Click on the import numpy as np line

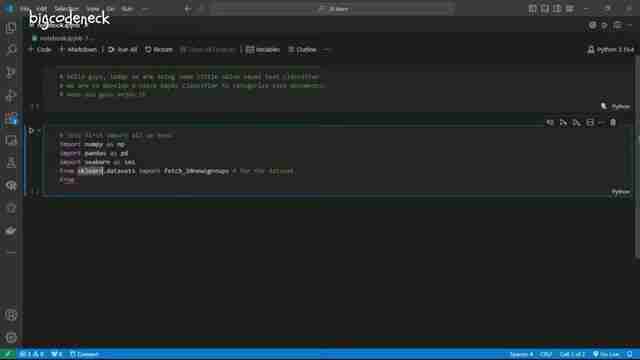pyautogui.click(x=92, y=144)
